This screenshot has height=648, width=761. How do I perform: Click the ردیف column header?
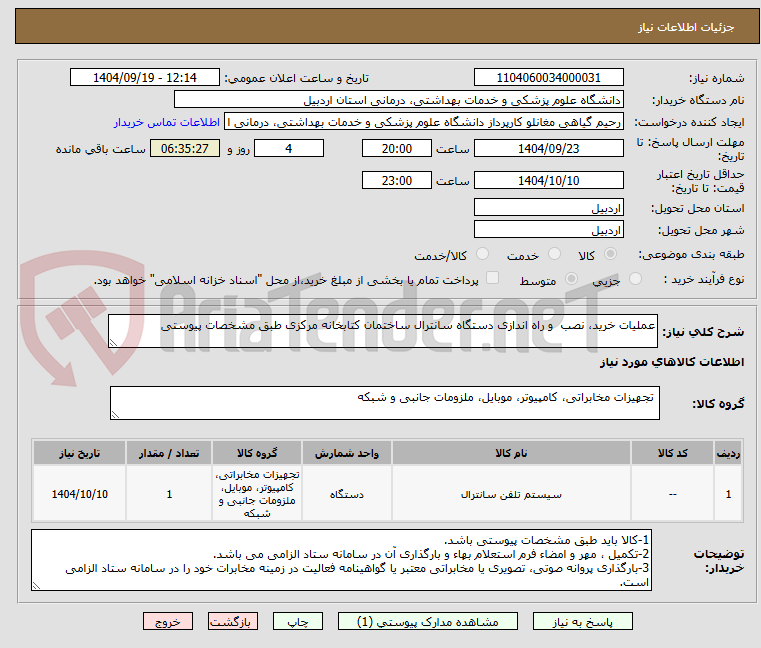pyautogui.click(x=728, y=453)
